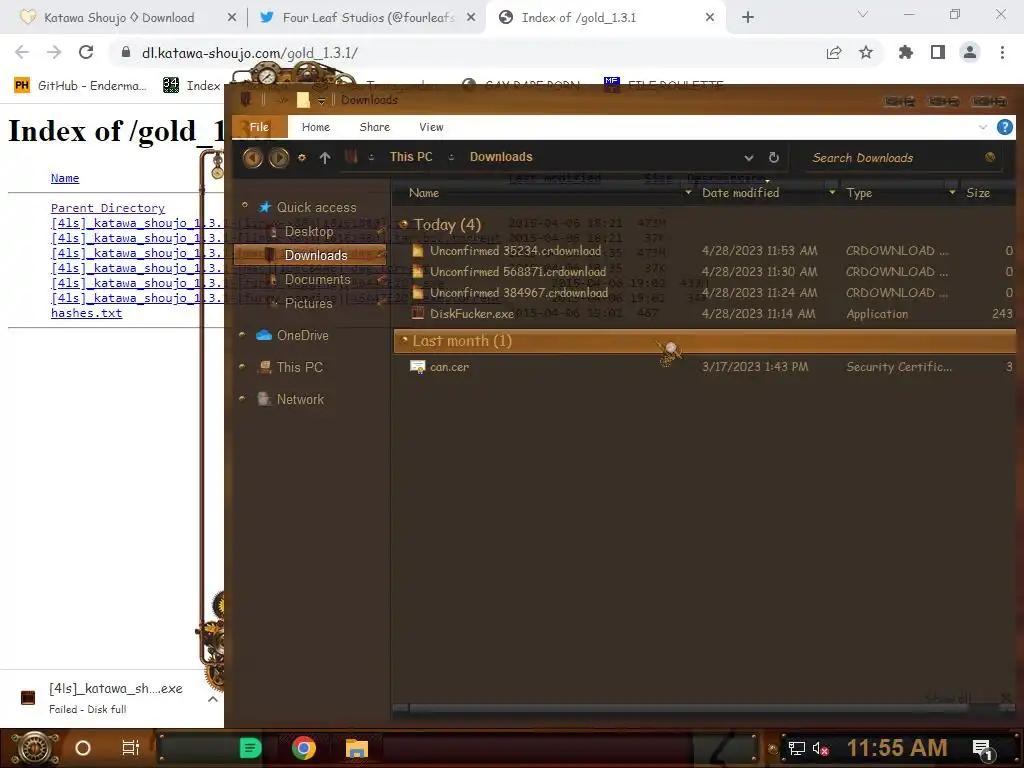Sort files by Name column

point(424,193)
